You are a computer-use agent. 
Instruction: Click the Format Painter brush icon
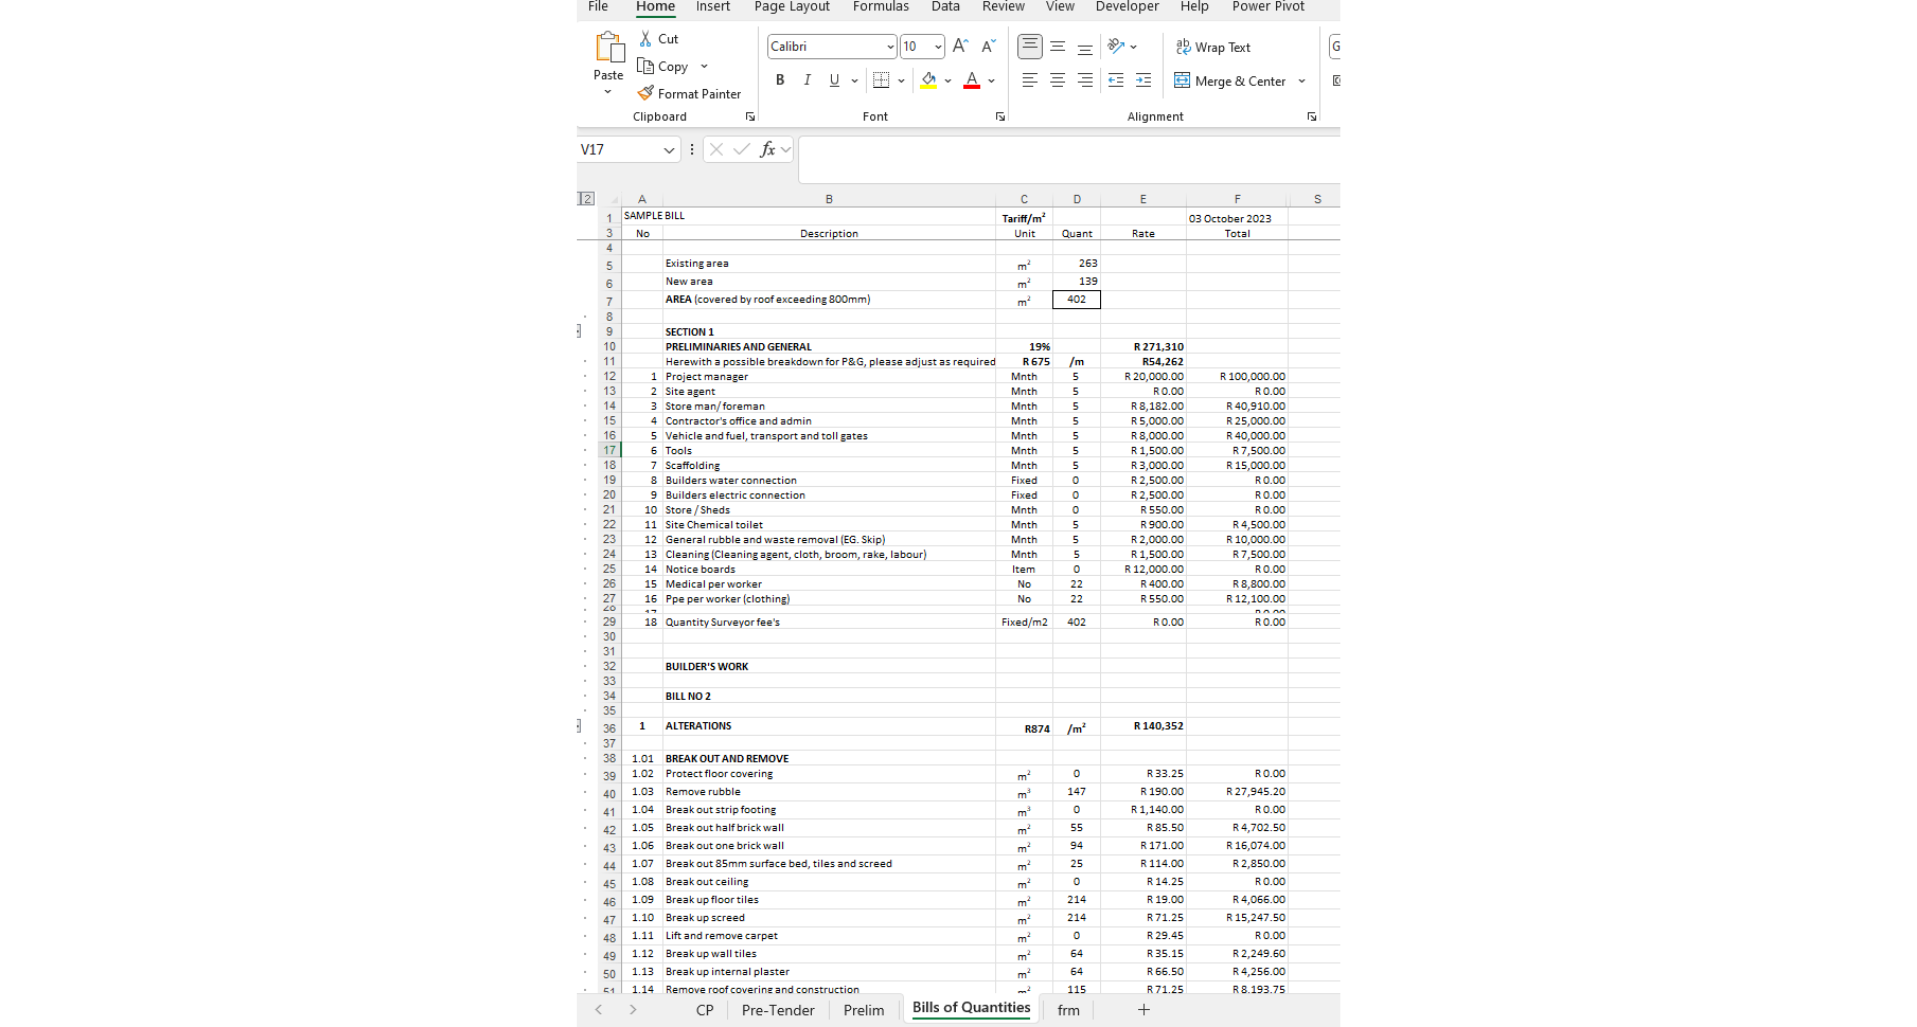[x=646, y=93]
